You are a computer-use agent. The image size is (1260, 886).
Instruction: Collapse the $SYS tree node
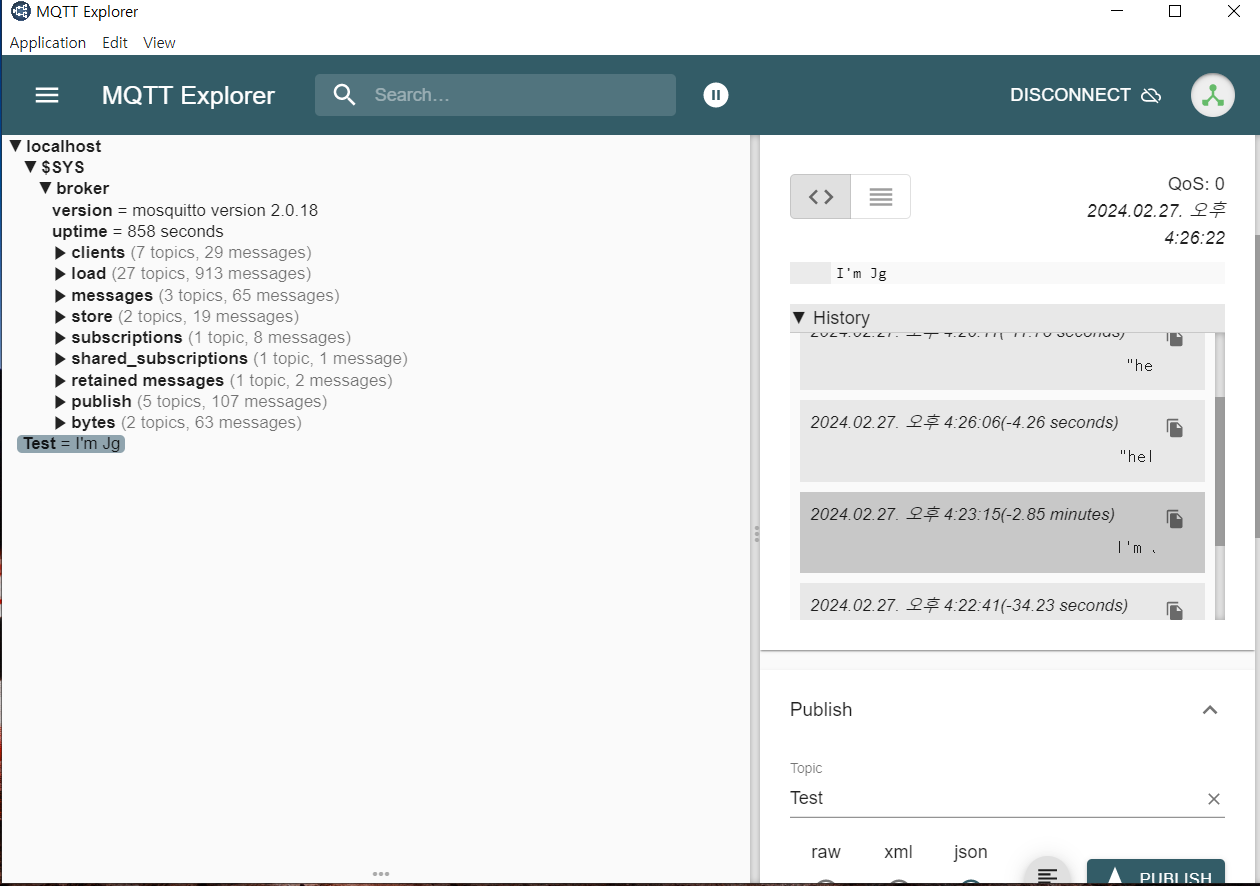pyautogui.click(x=30, y=167)
